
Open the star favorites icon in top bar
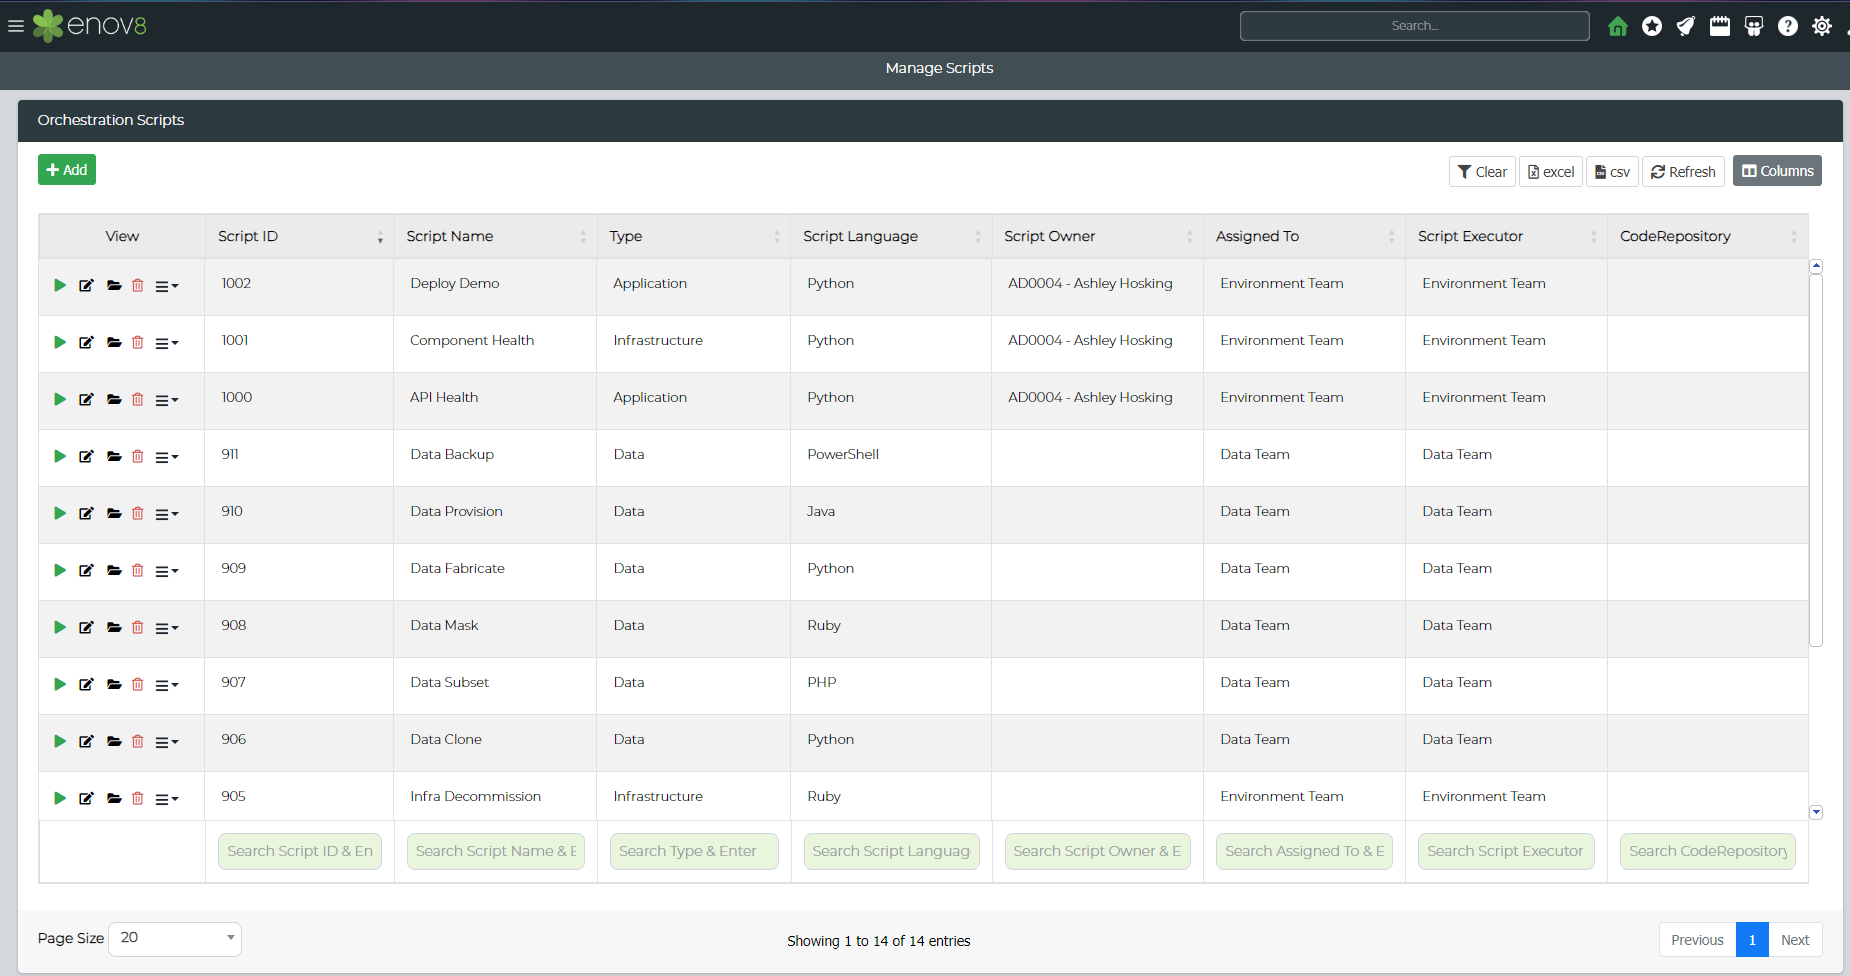[1652, 26]
